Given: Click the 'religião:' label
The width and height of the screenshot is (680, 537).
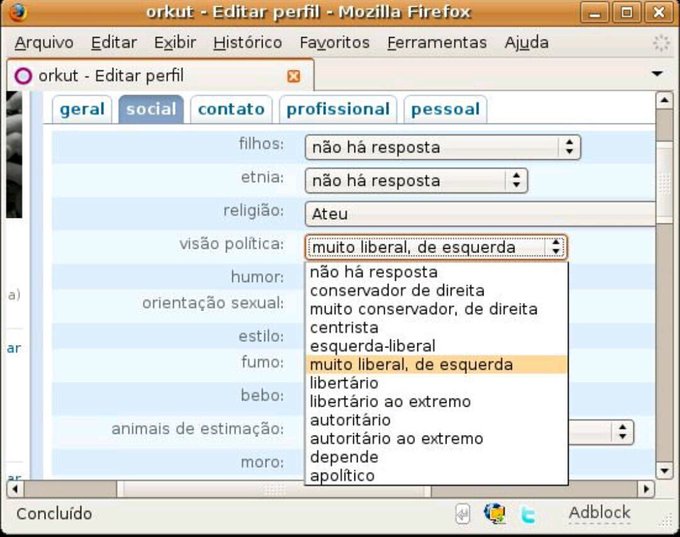Looking at the screenshot, I should pos(254,211).
